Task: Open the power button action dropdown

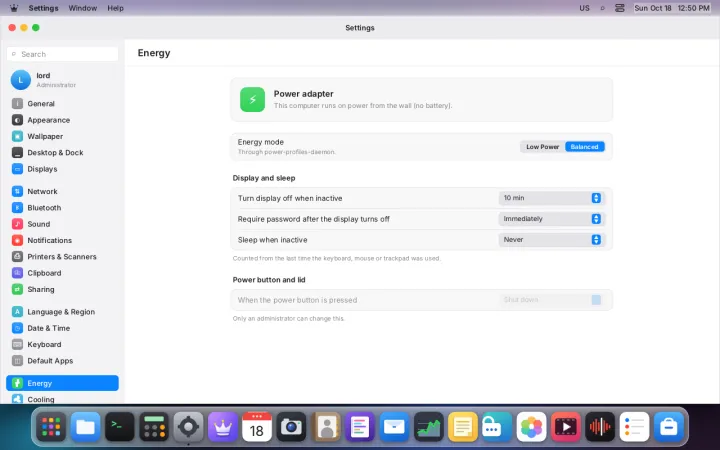Action: coord(551,300)
